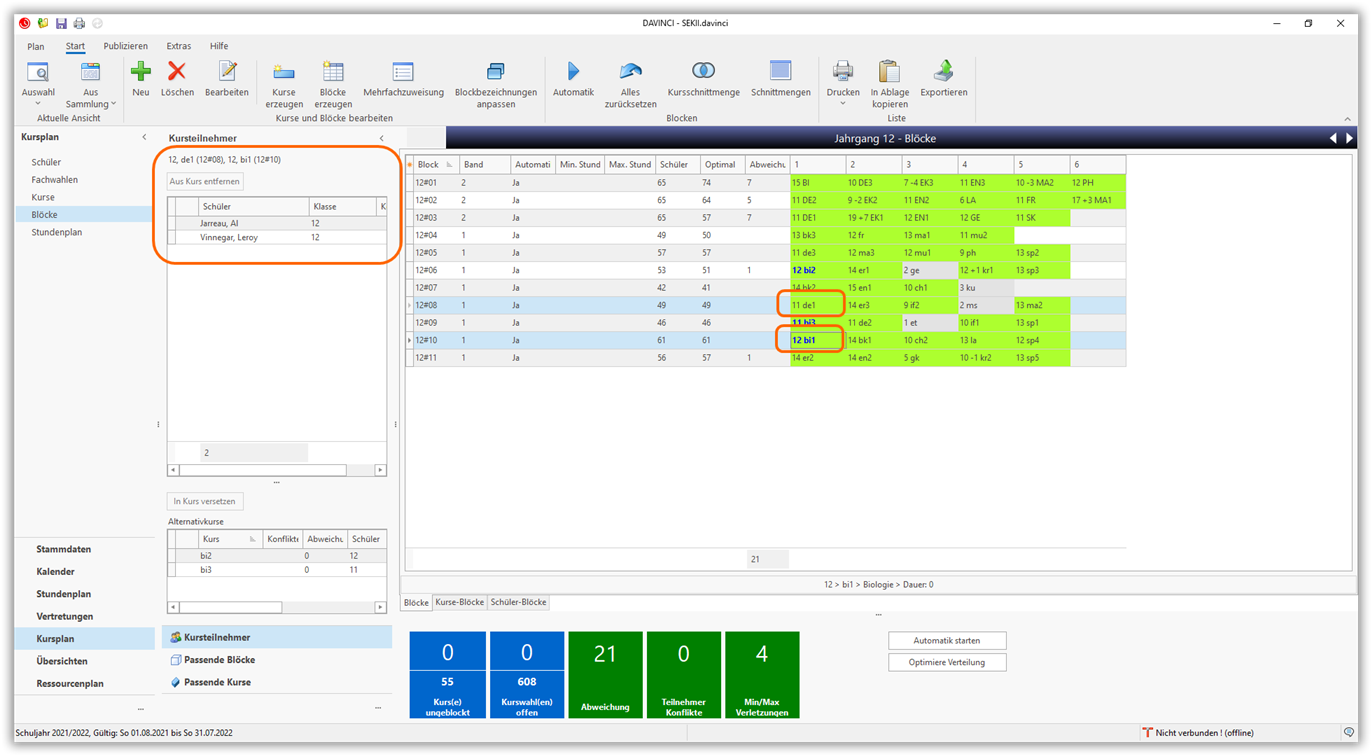
Task: Click the Automatik starten button
Action: click(946, 641)
